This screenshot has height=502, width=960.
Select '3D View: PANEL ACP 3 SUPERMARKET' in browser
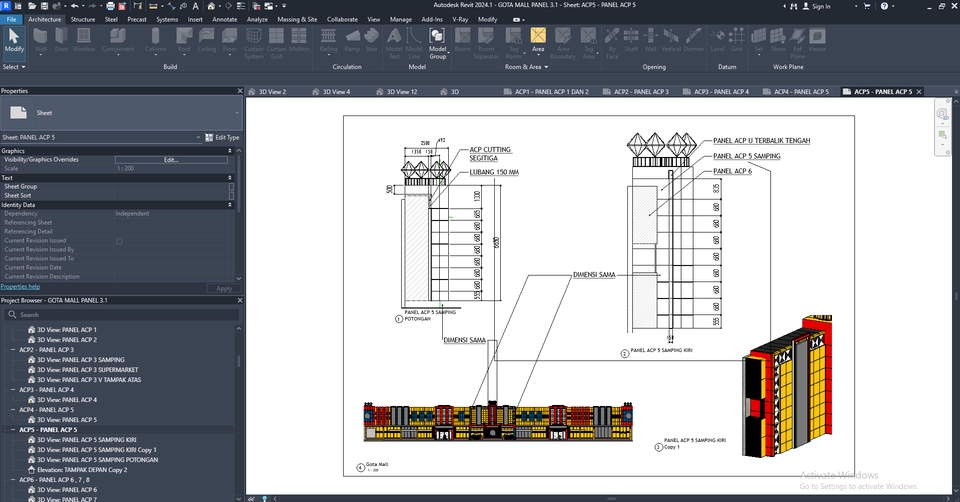(x=88, y=370)
